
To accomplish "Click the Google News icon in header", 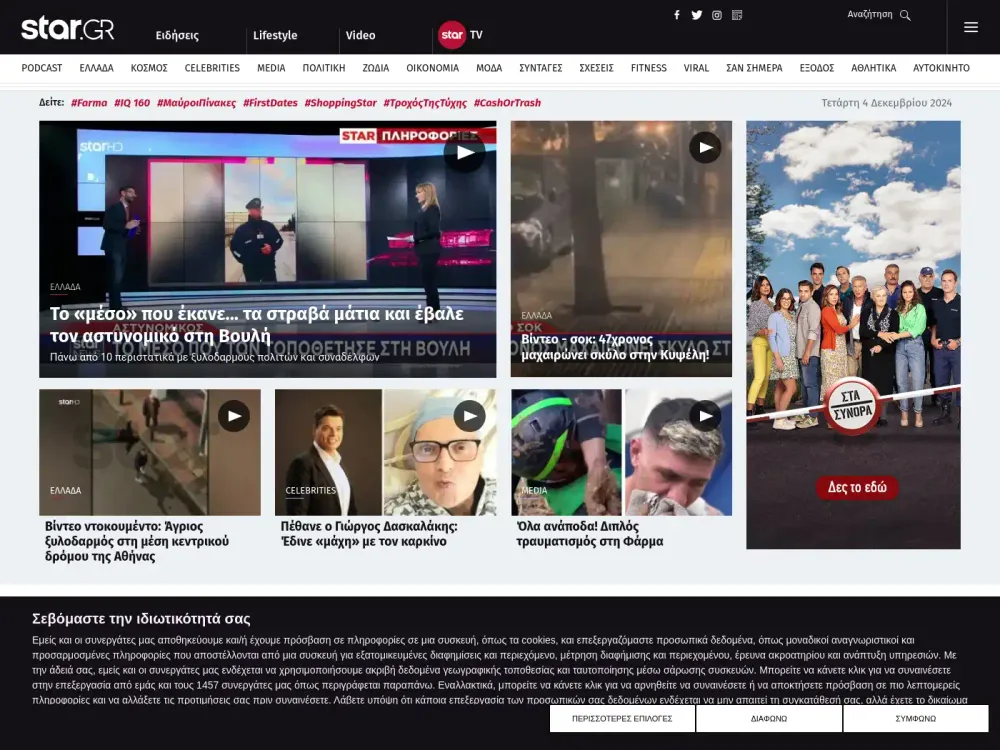I will click(x=737, y=15).
